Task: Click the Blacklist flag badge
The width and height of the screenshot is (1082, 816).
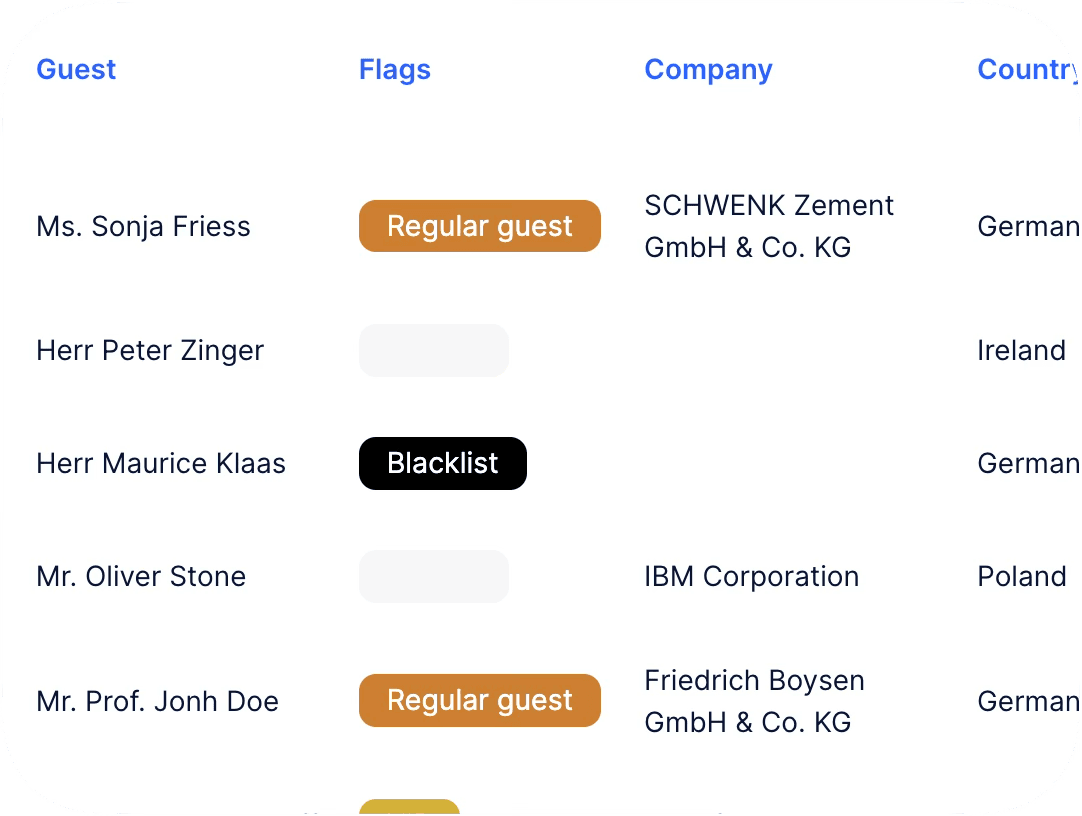Action: 443,464
